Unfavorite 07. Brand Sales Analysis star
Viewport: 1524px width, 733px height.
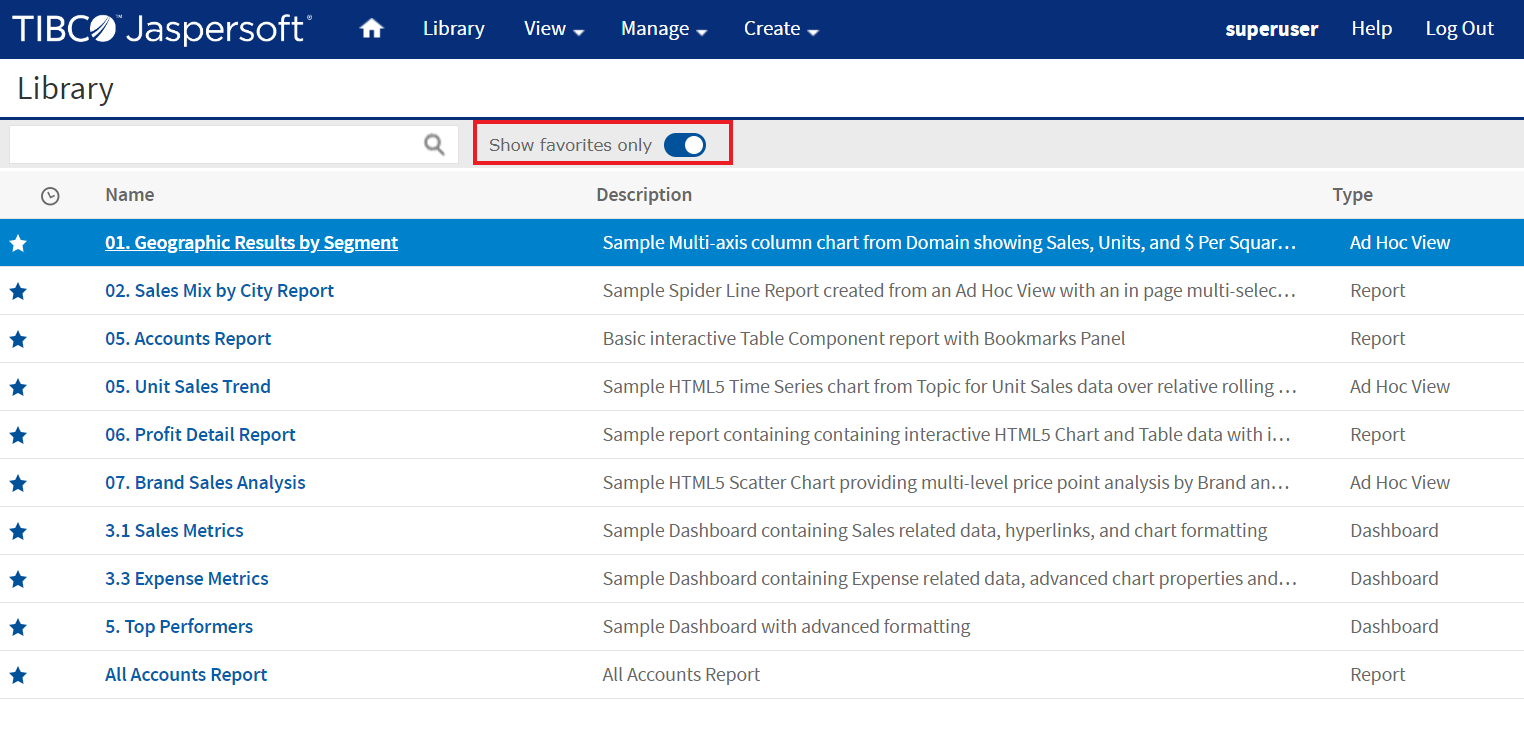pyautogui.click(x=18, y=483)
